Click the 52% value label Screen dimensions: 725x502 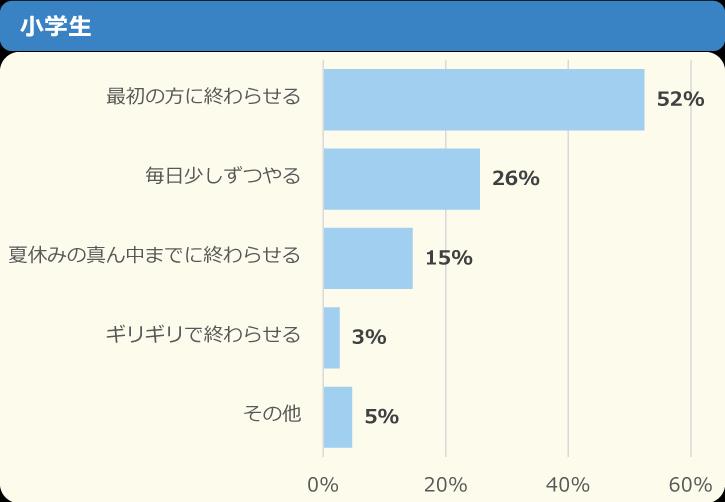tap(680, 99)
